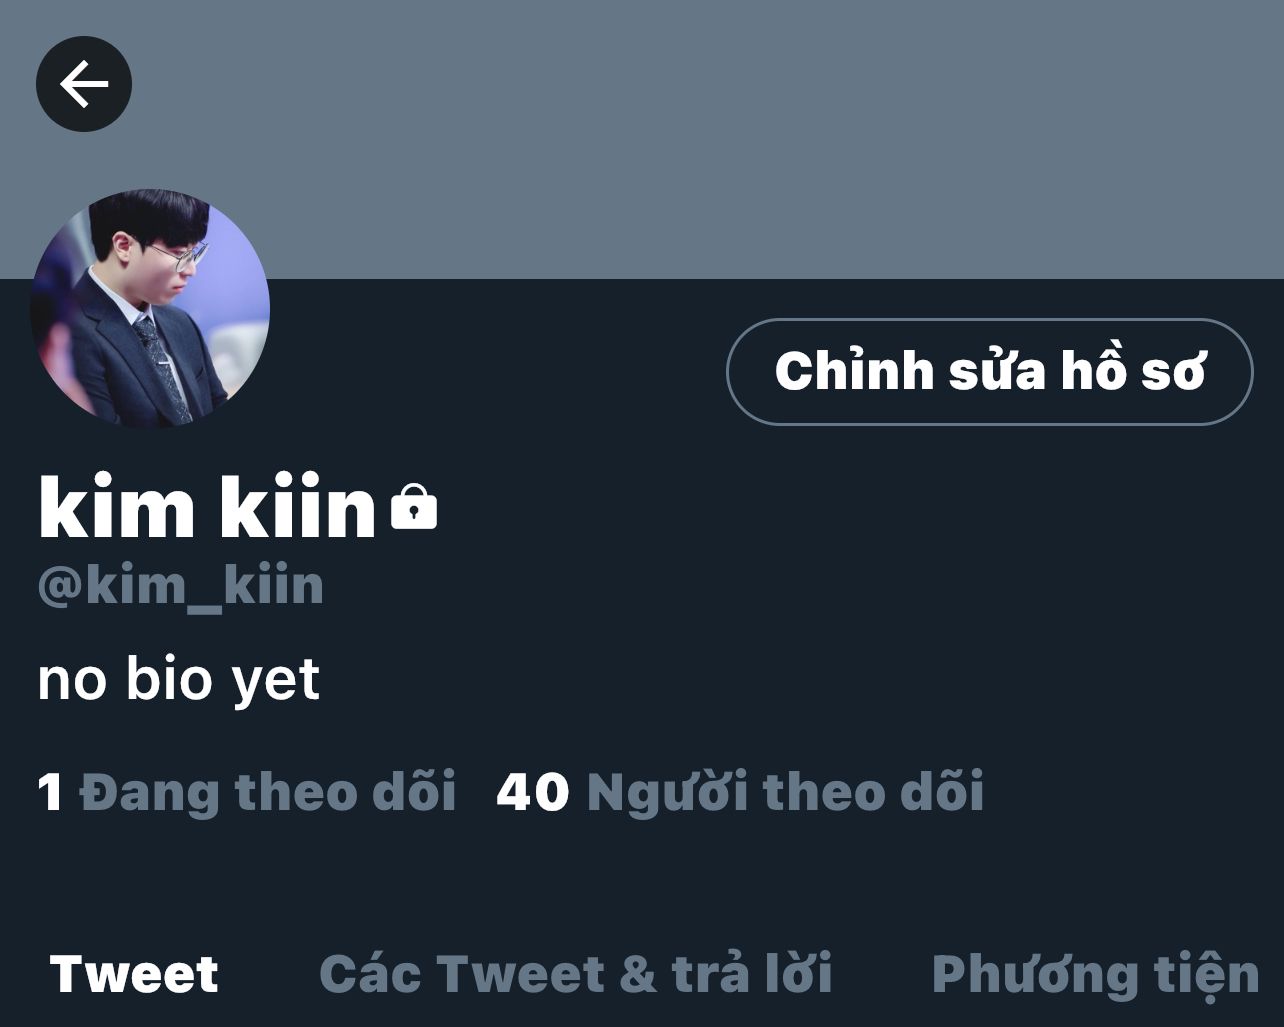Tap the gray header banner image
1284x1027 pixels.
[642, 139]
